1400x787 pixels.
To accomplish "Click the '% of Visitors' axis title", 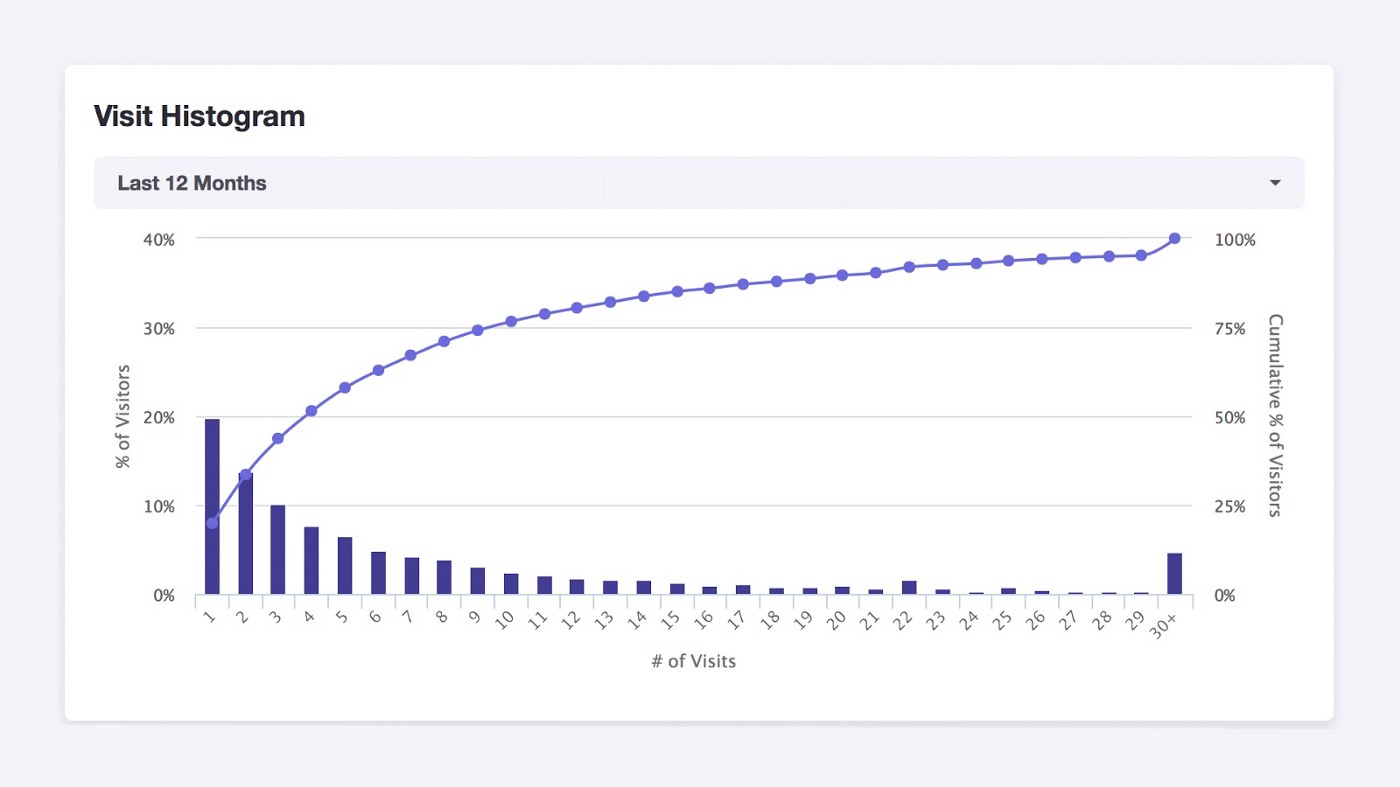I will click(124, 416).
